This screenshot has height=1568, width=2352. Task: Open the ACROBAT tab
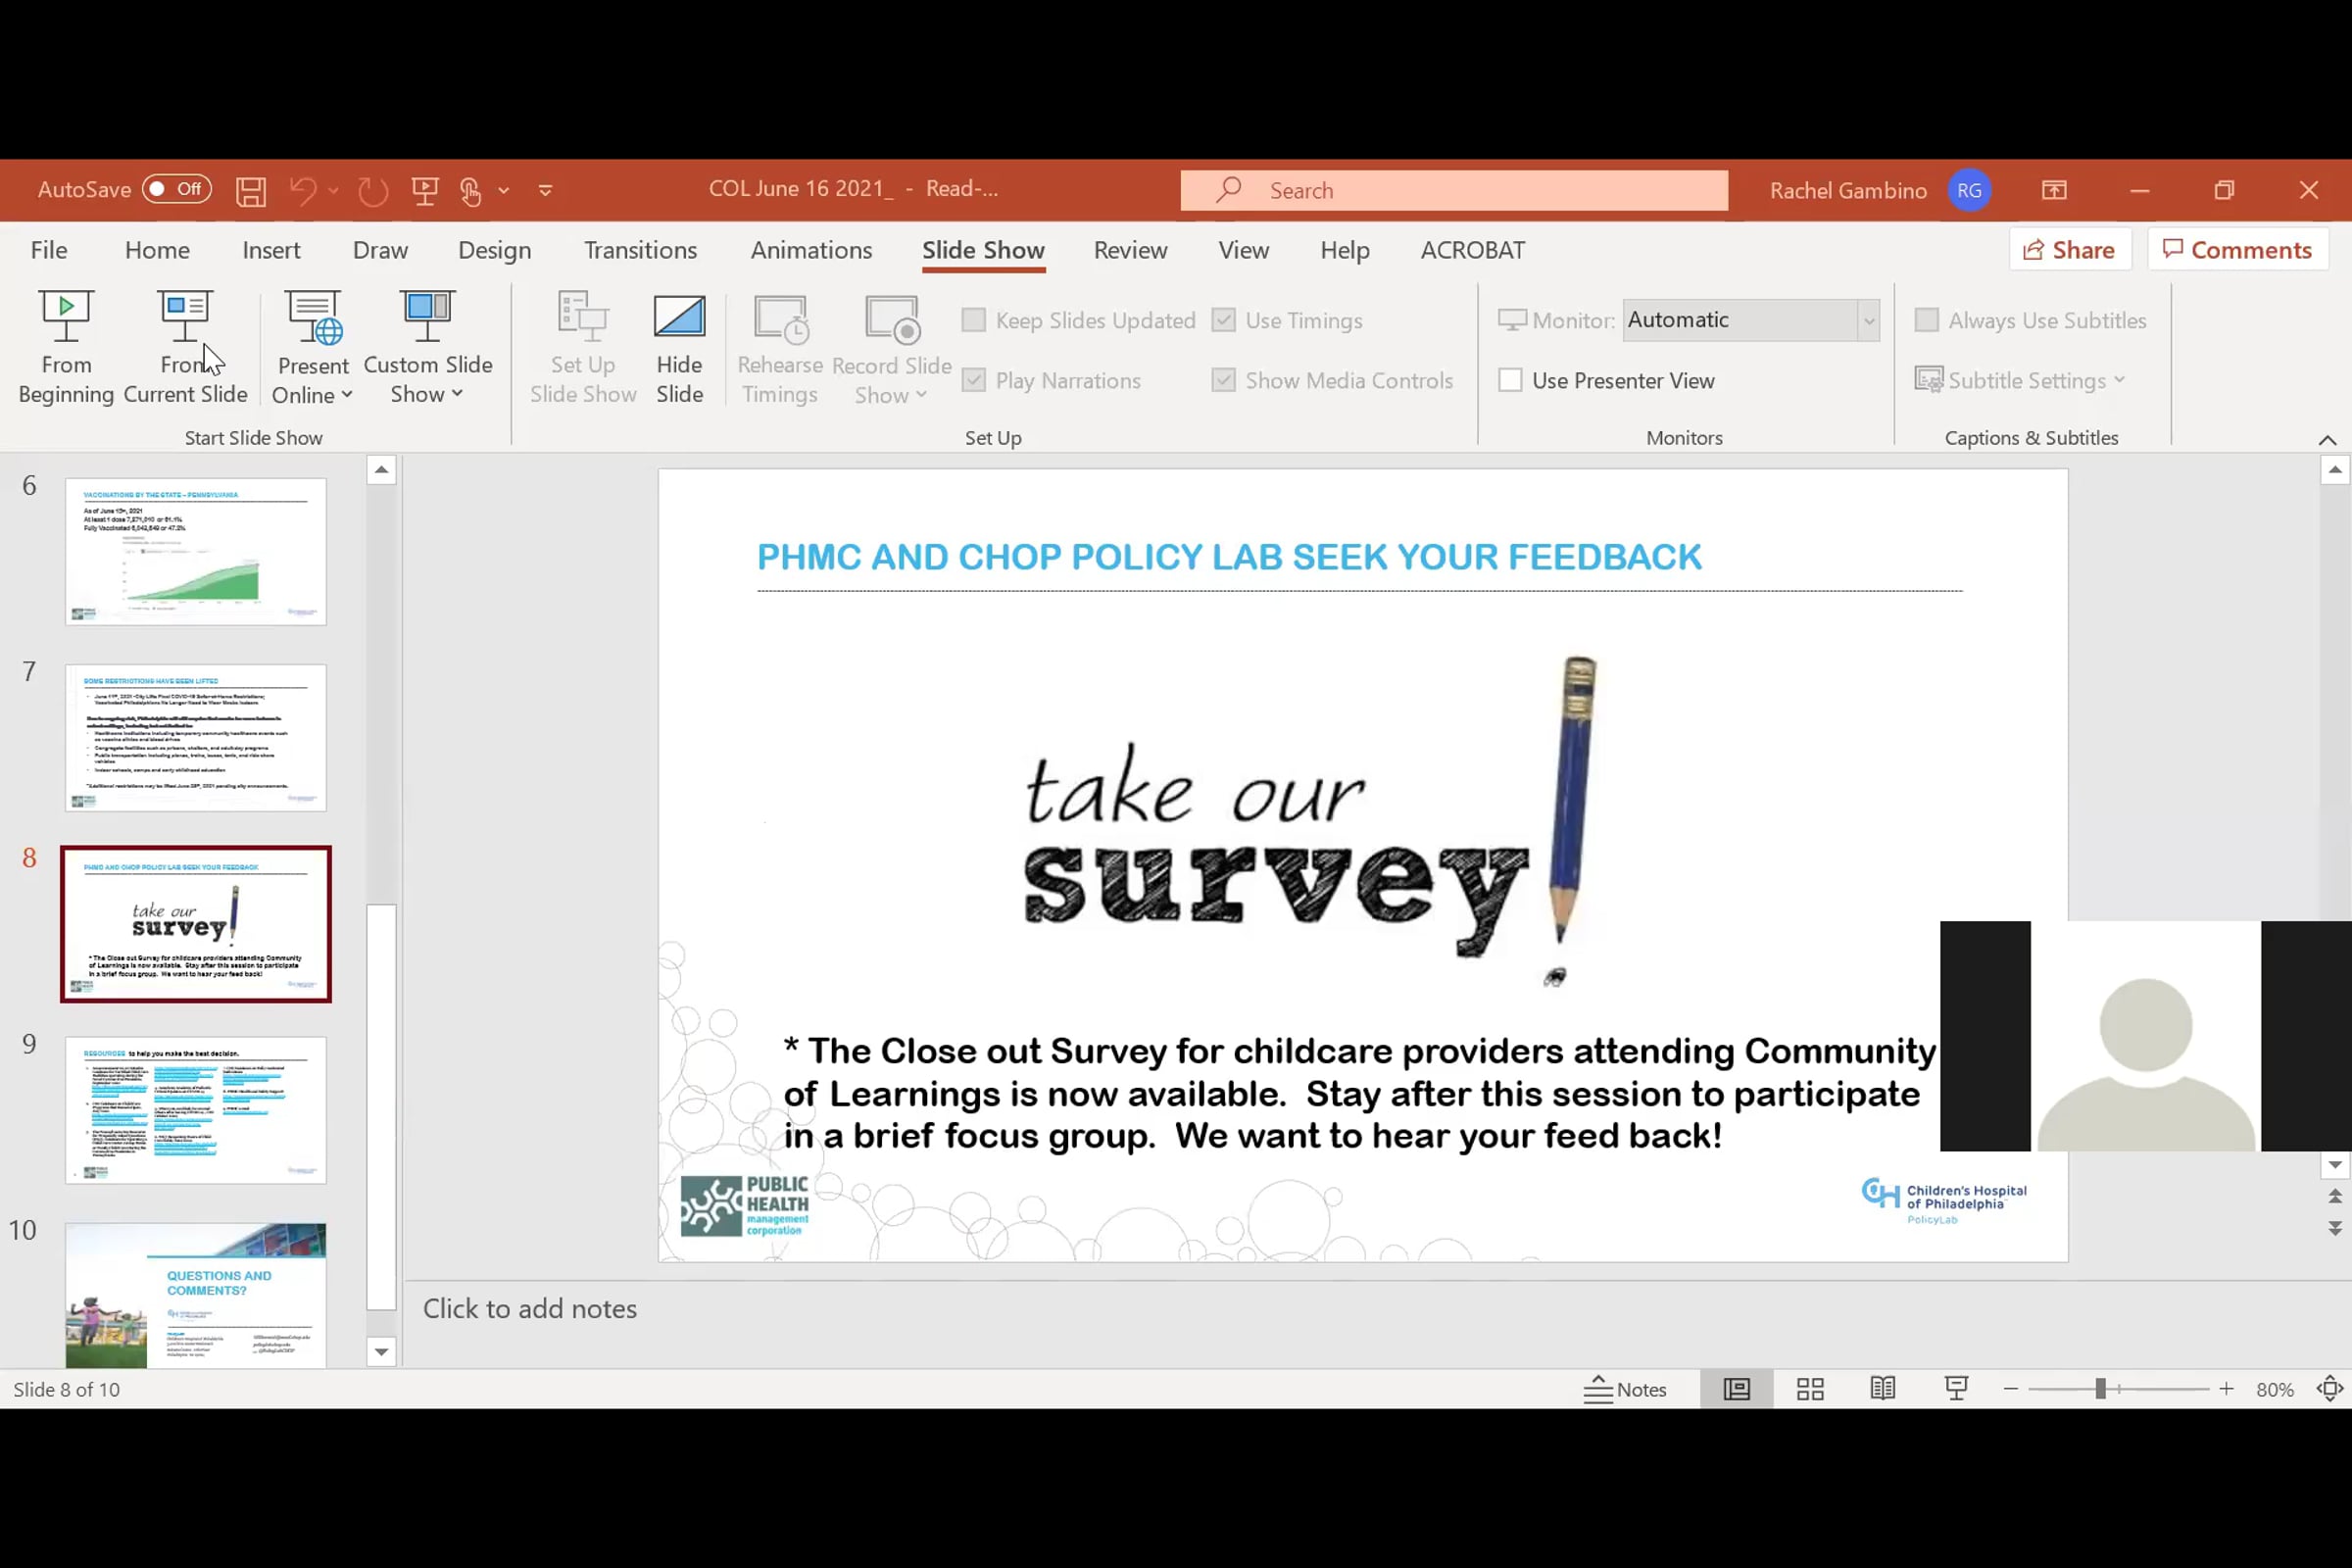click(x=1472, y=250)
